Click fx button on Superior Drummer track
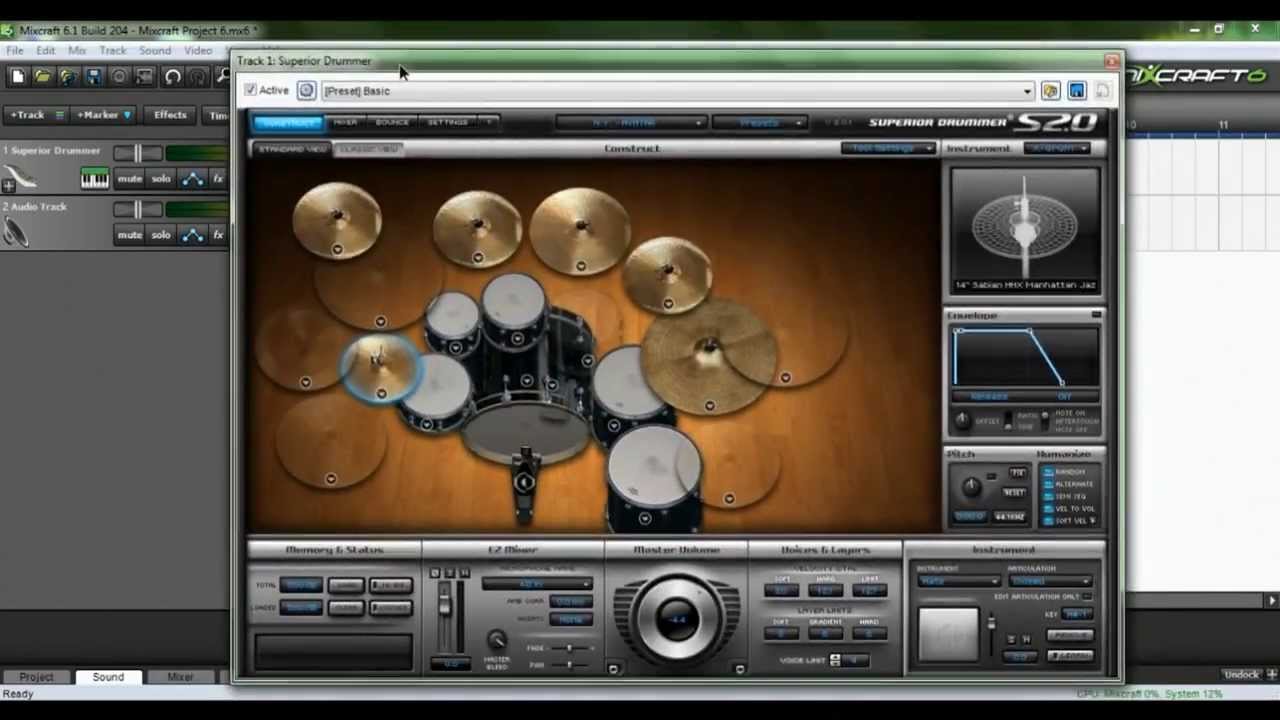 [218, 179]
